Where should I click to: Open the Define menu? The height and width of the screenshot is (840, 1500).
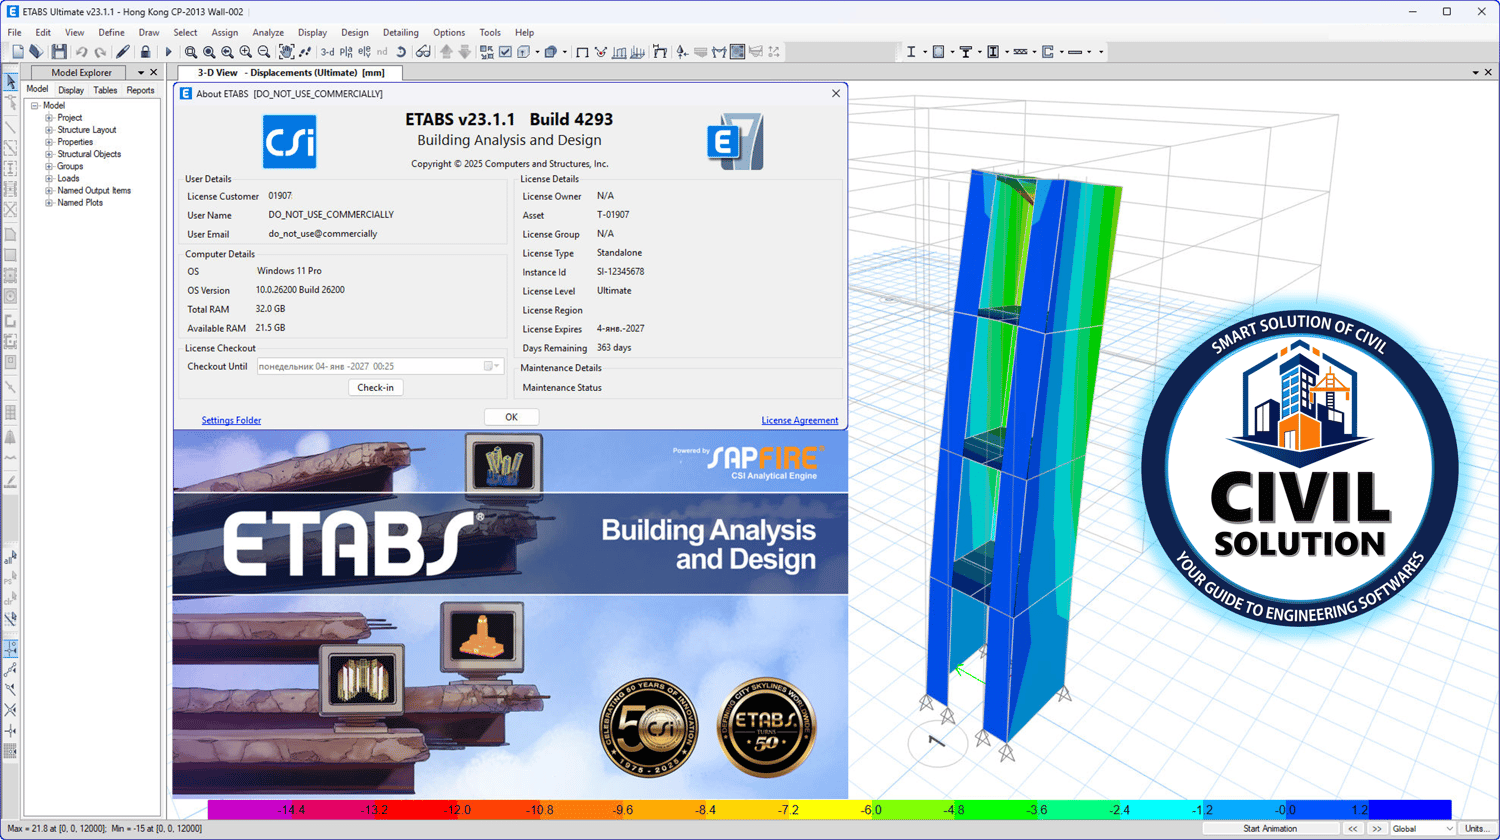tap(111, 33)
